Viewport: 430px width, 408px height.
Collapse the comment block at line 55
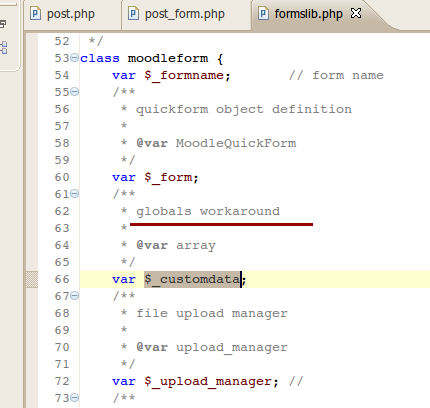click(75, 91)
